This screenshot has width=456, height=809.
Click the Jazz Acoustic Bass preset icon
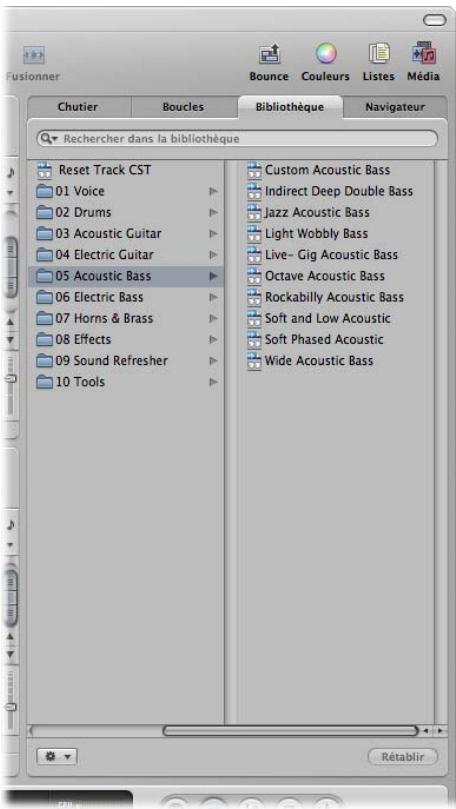click(x=254, y=213)
